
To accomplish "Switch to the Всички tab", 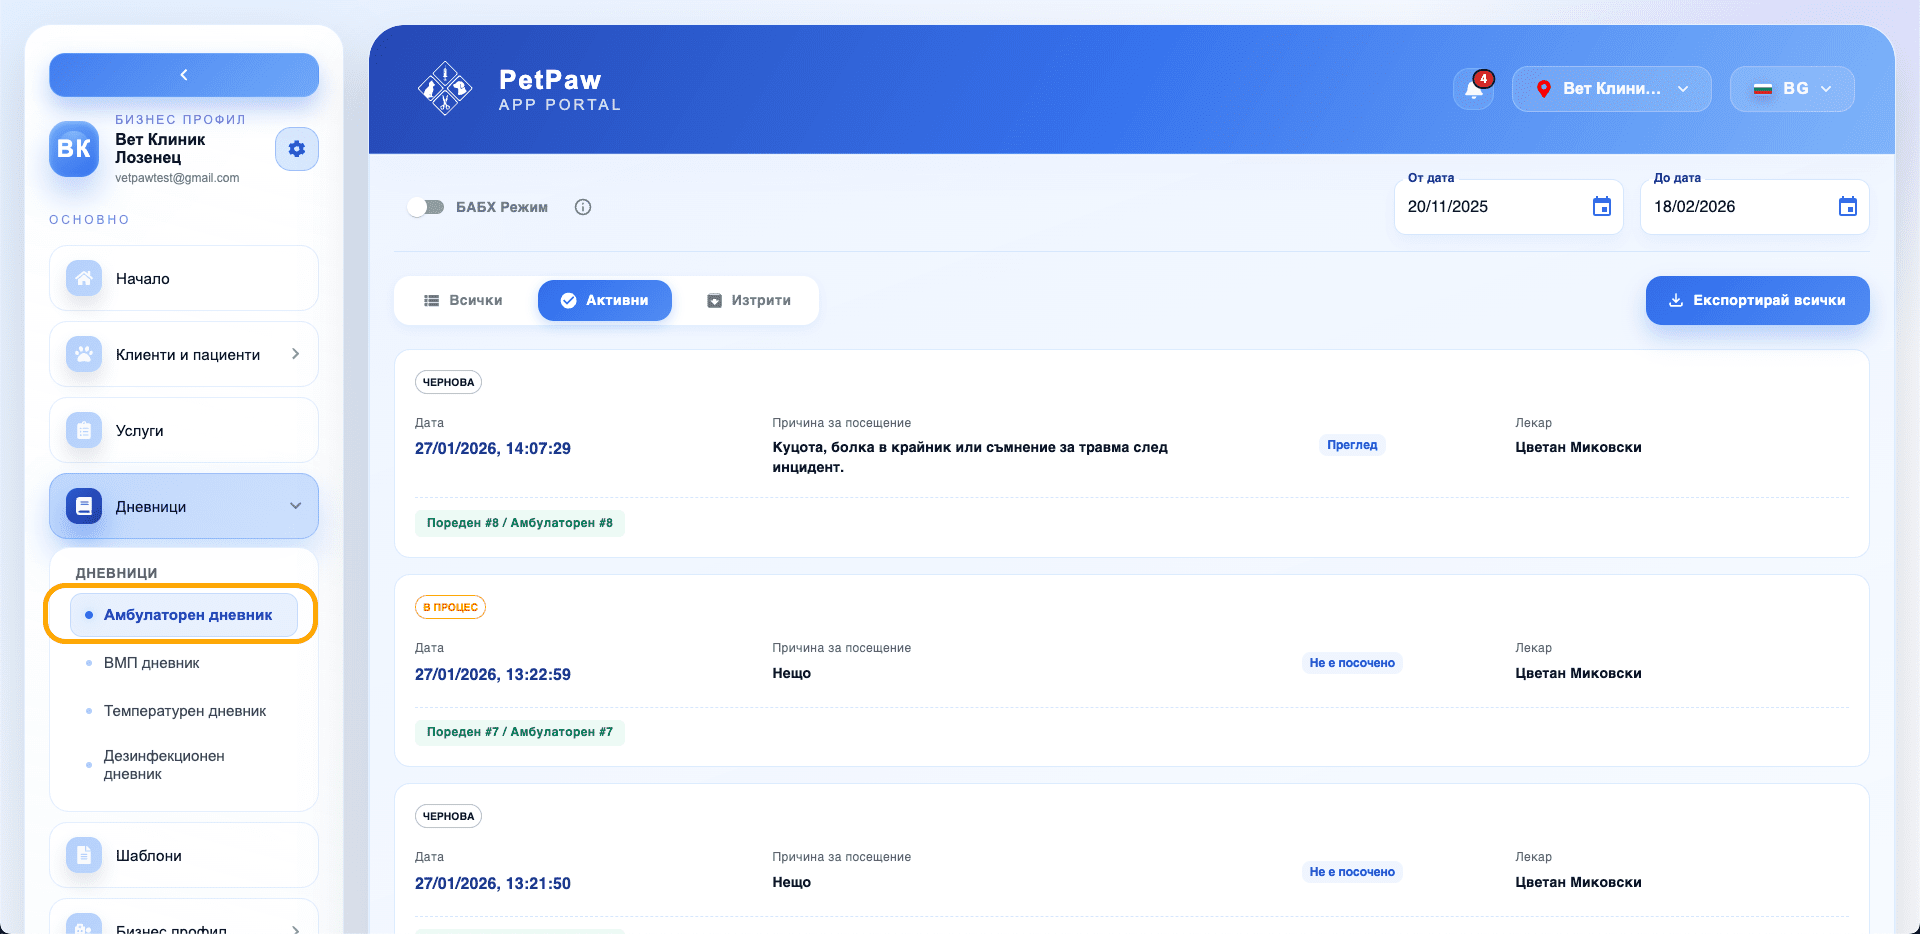I will pyautogui.click(x=464, y=300).
